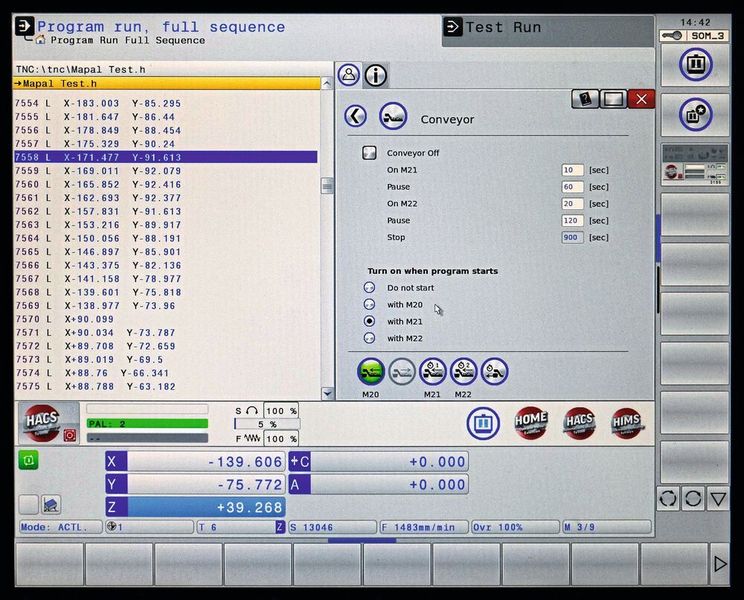Viewport: 744px width, 600px height.
Task: Click the M21 conveyor timer button
Action: [433, 371]
